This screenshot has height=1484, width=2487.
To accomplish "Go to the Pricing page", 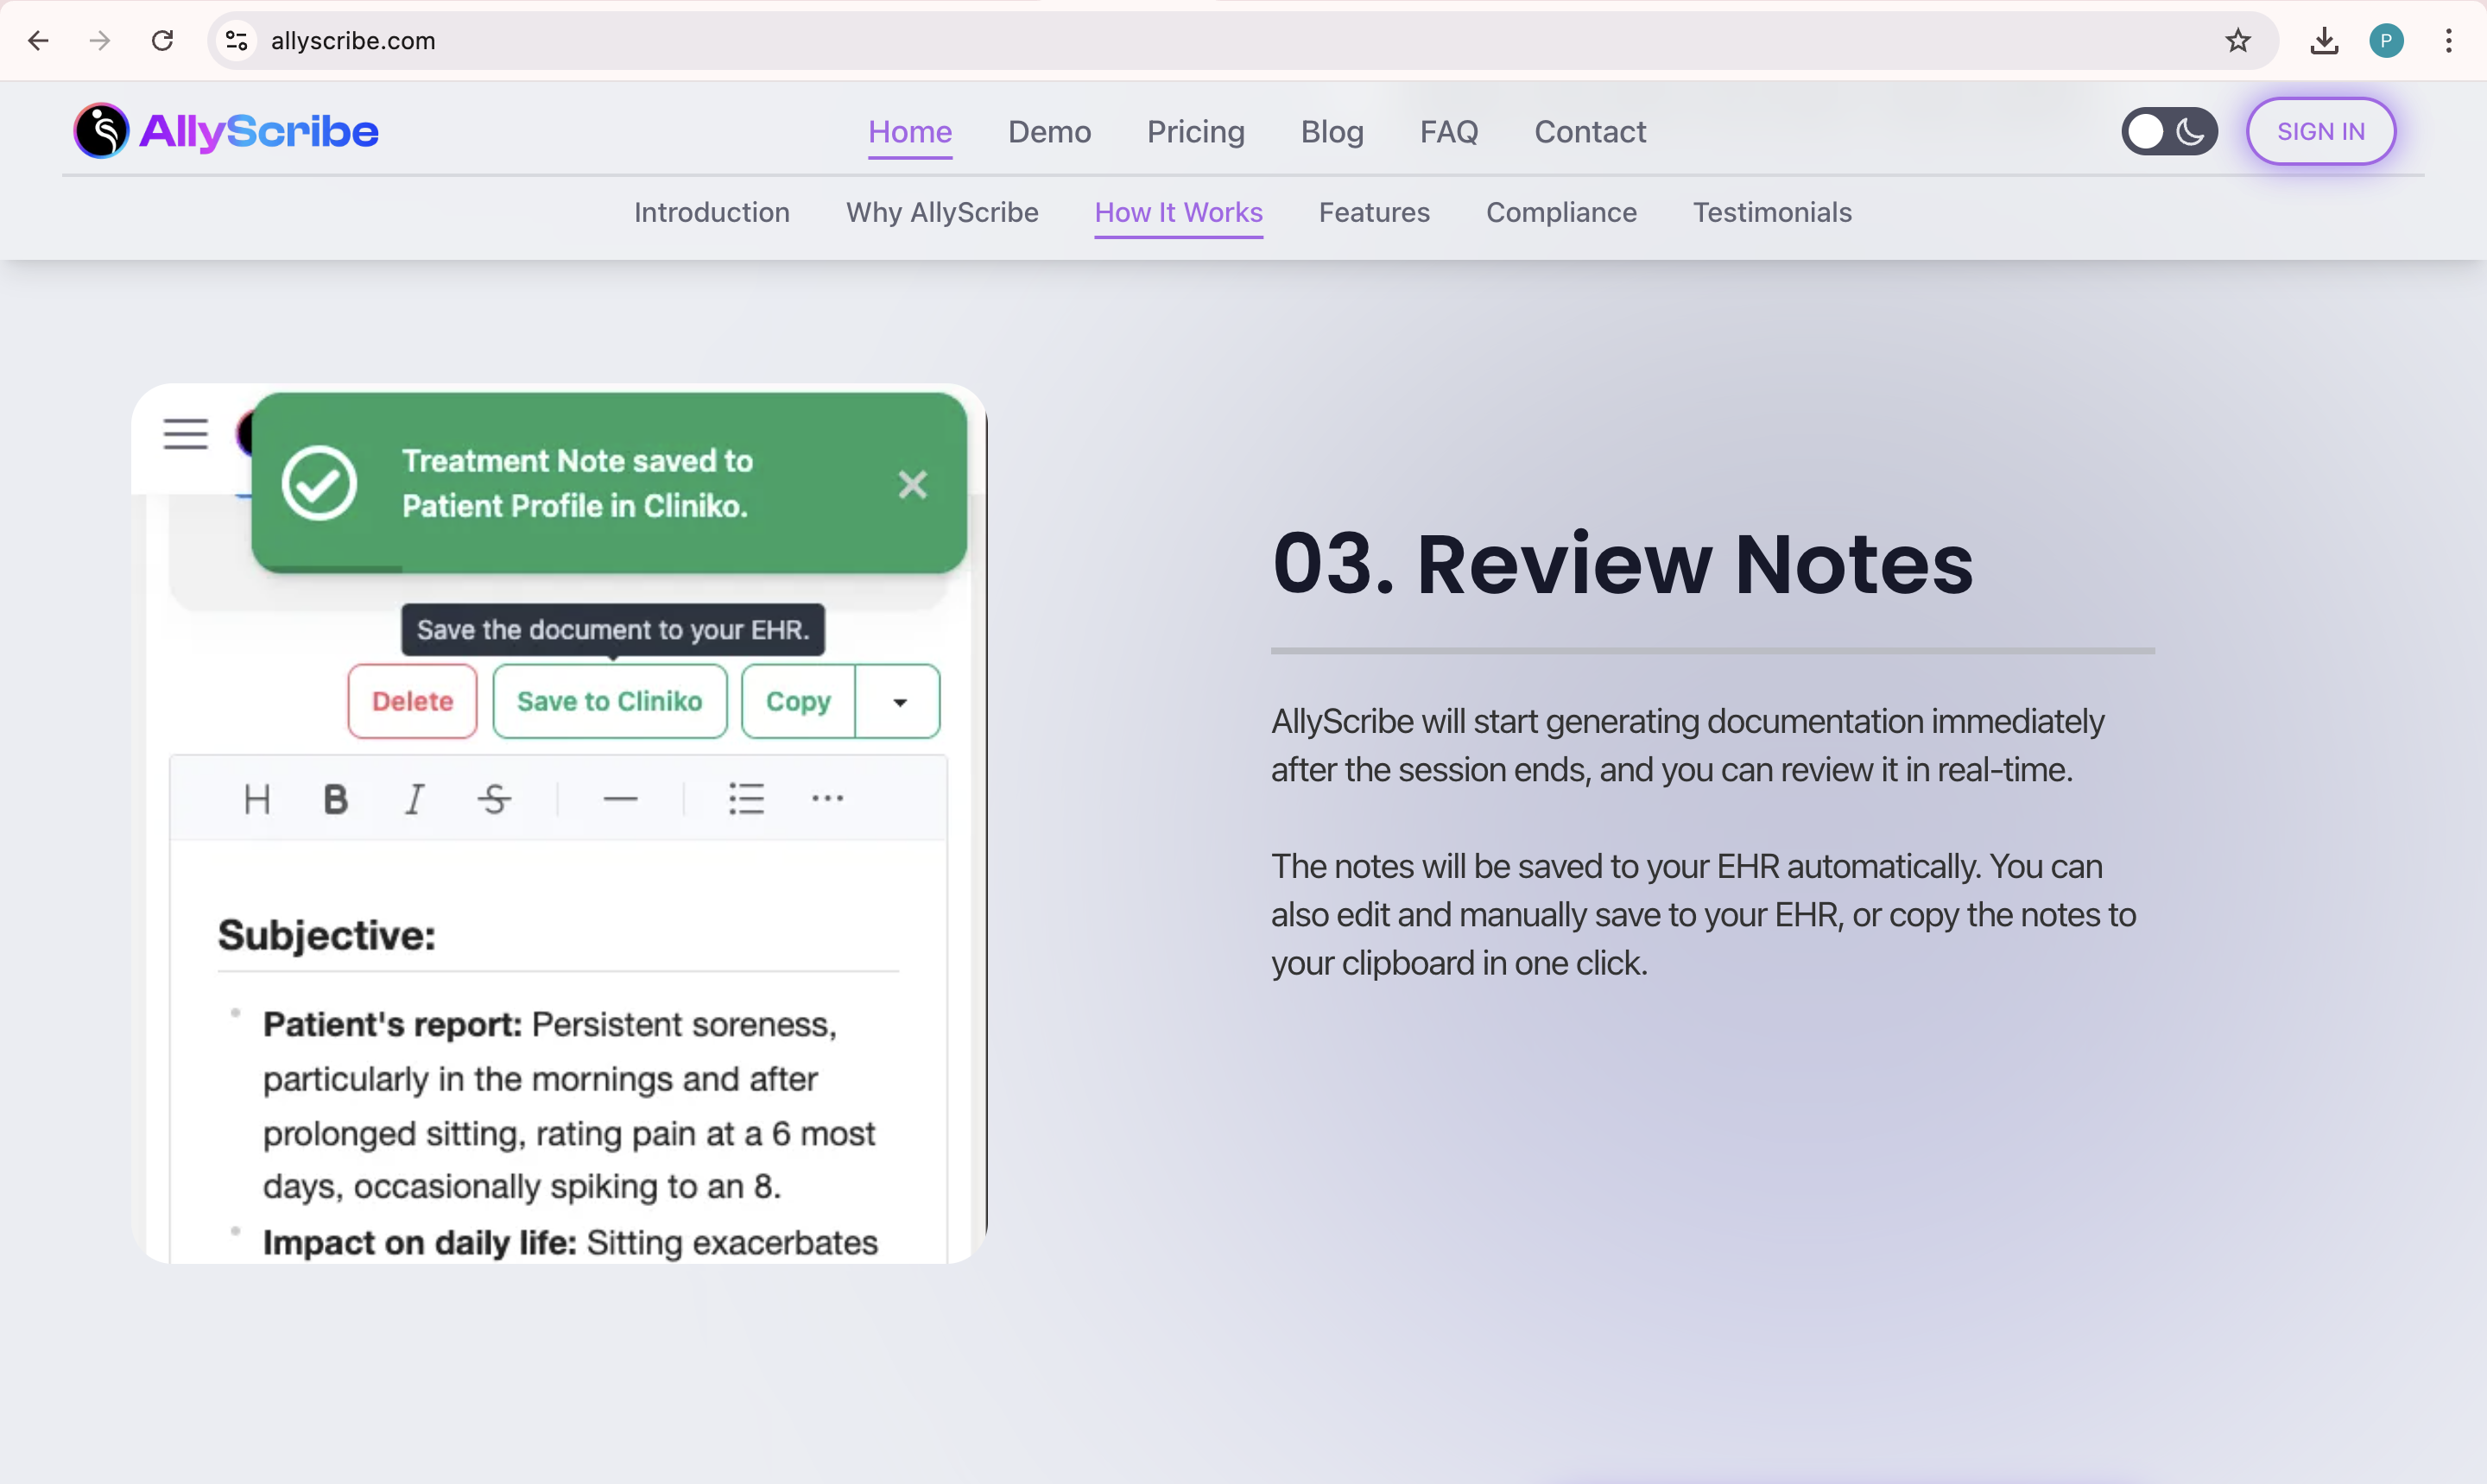I will click(x=1196, y=132).
